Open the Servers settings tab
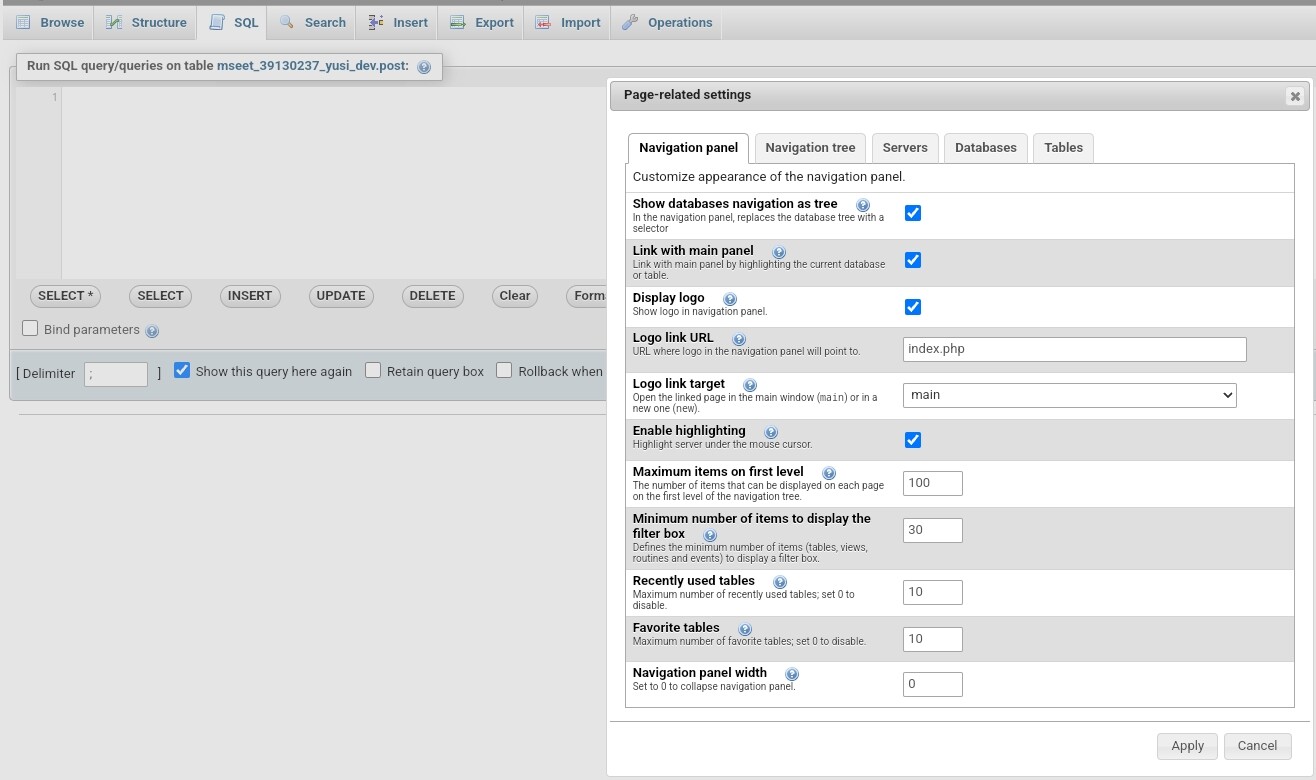Viewport: 1316px width, 780px height. pos(905,148)
